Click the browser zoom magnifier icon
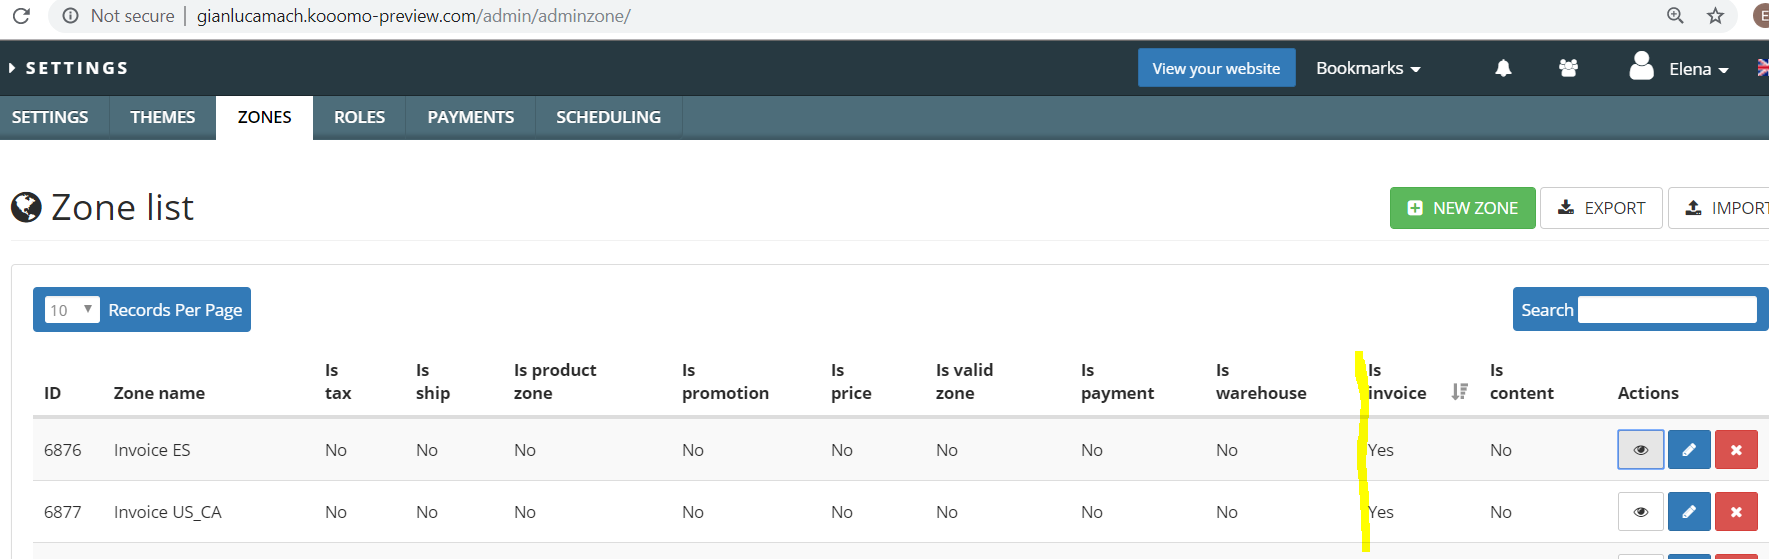 click(1675, 16)
